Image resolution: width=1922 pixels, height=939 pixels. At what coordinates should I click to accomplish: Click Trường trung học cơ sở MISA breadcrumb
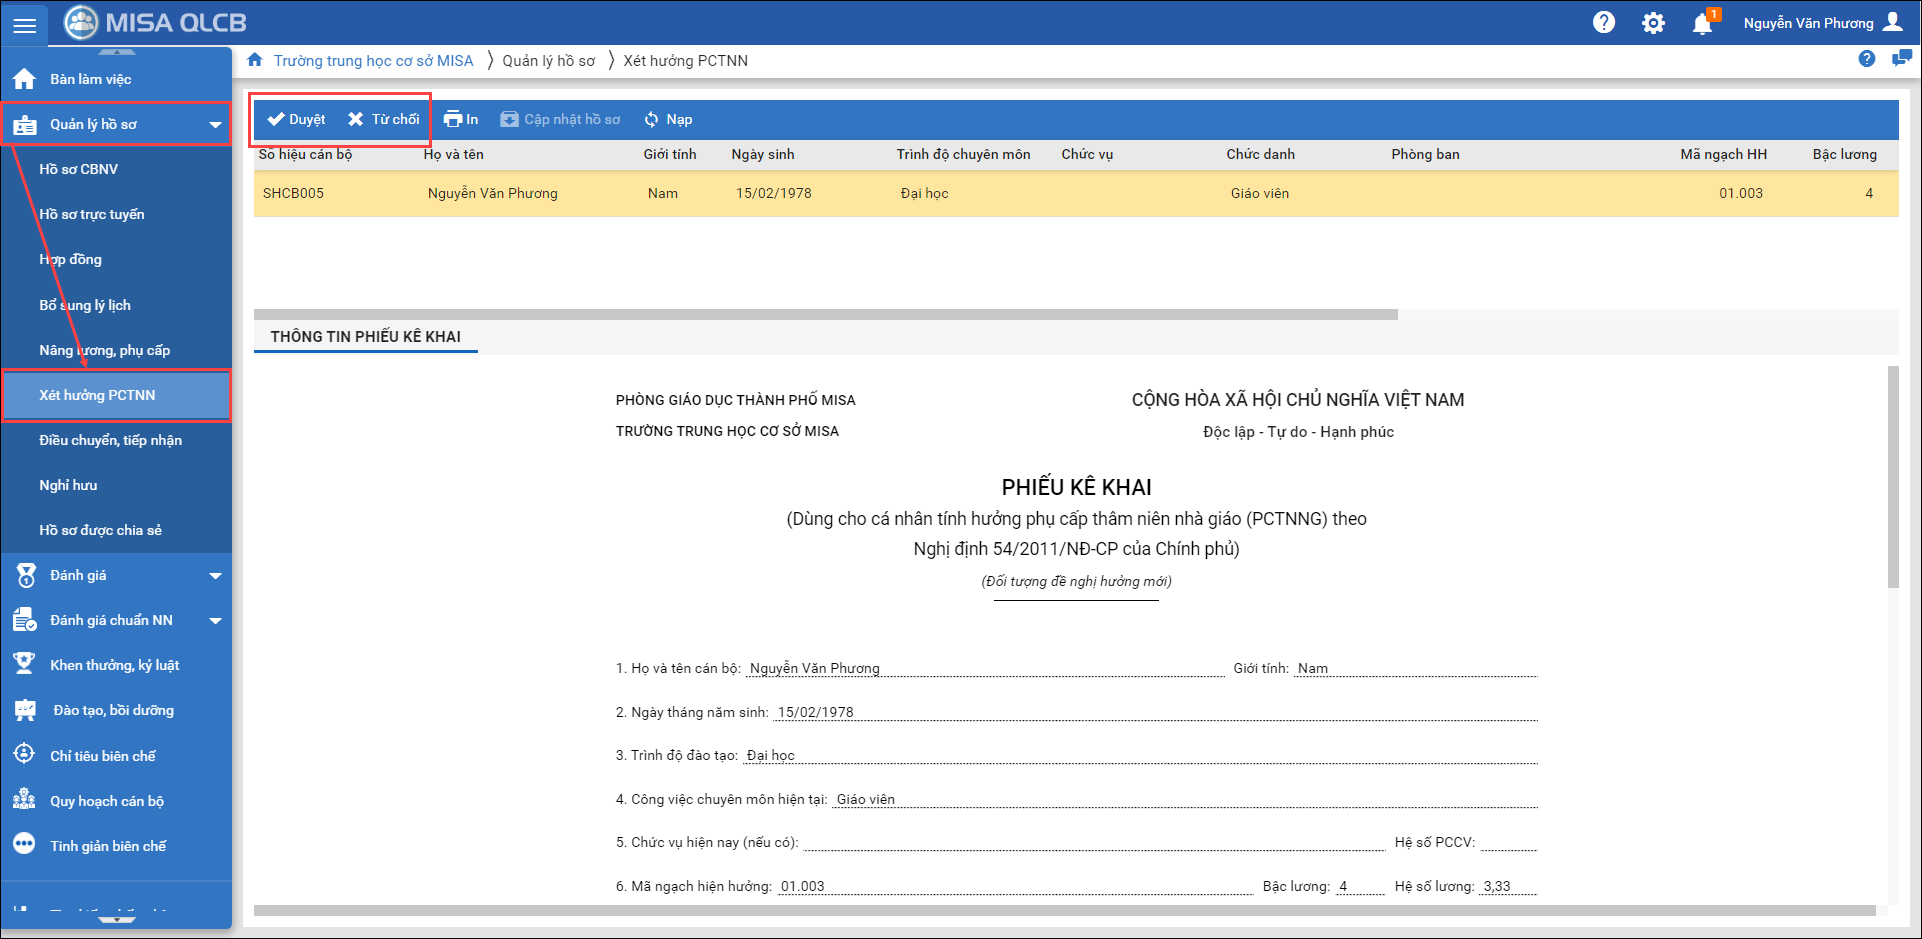coord(373,61)
